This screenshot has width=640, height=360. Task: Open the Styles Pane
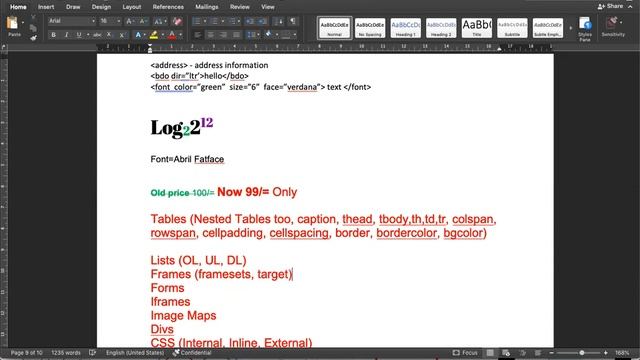coord(585,29)
